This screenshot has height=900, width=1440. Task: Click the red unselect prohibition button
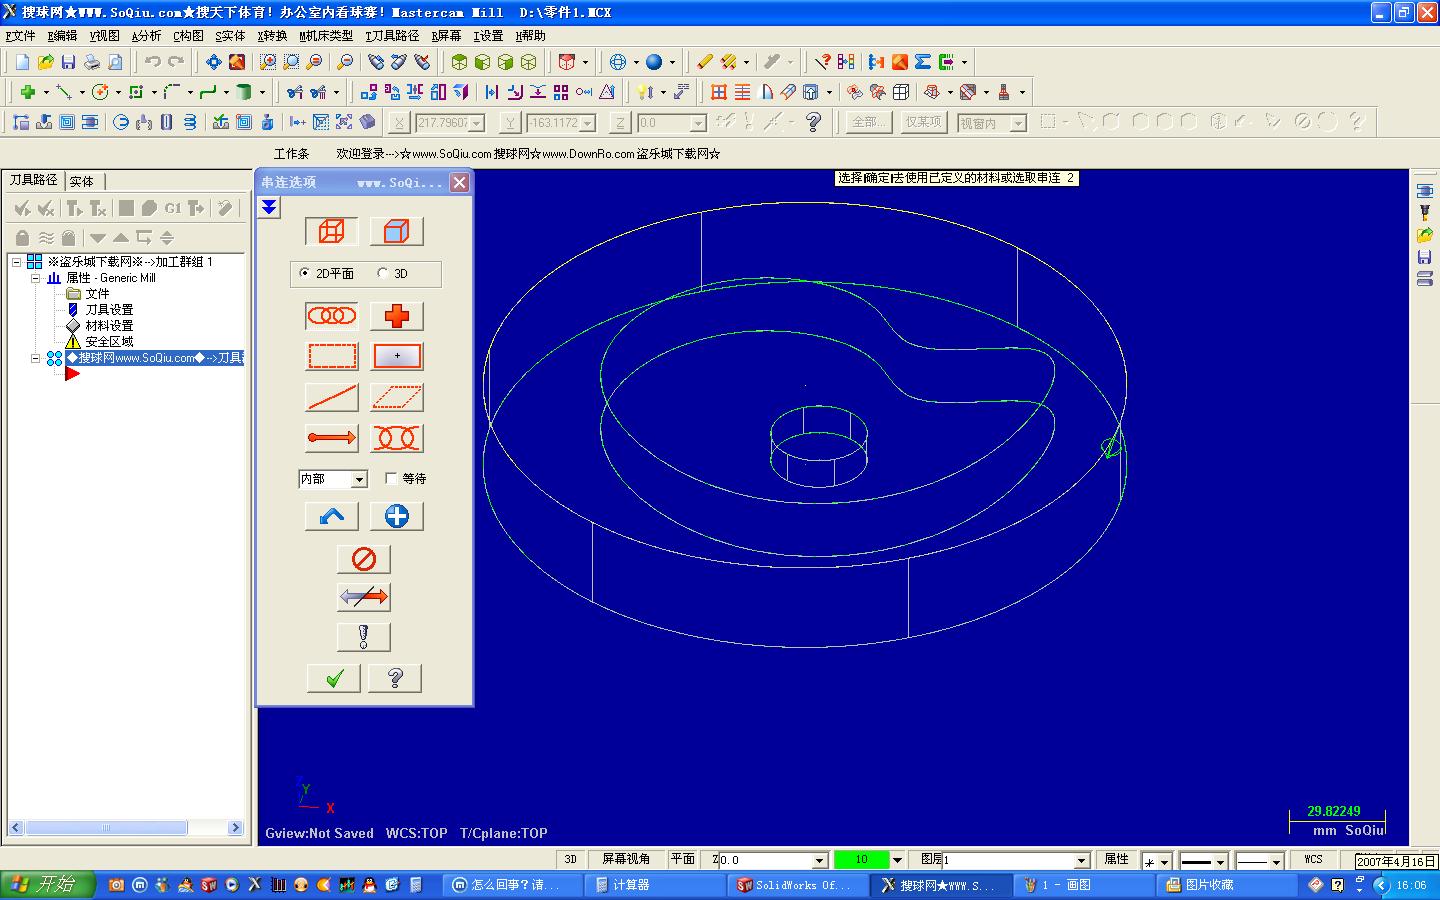click(364, 559)
